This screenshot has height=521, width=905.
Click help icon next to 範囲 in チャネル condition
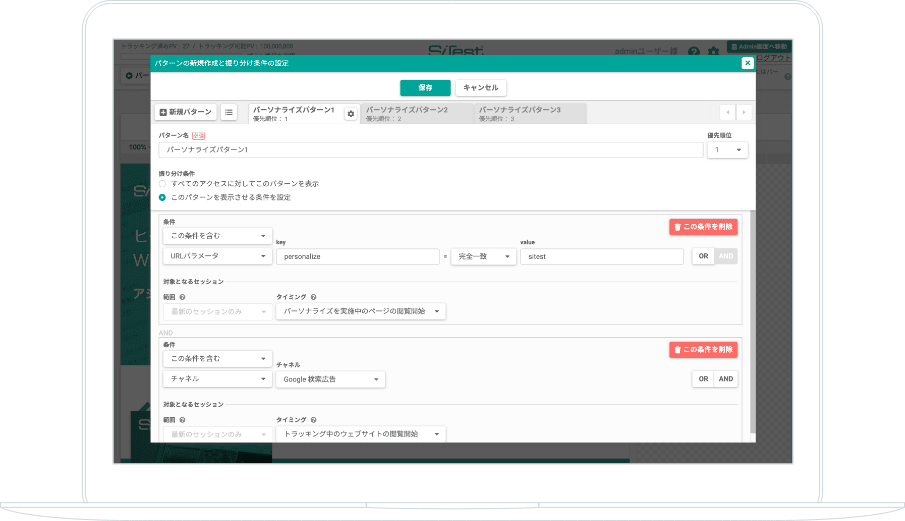pyautogui.click(x=182, y=420)
